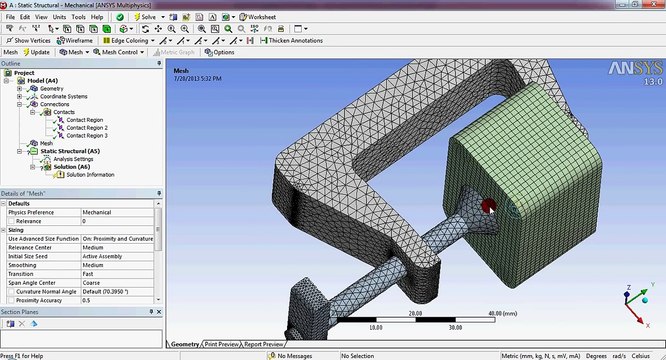666x360 pixels.
Task: Tick the Proximity Accuracy checkbox
Action: click(x=11, y=301)
